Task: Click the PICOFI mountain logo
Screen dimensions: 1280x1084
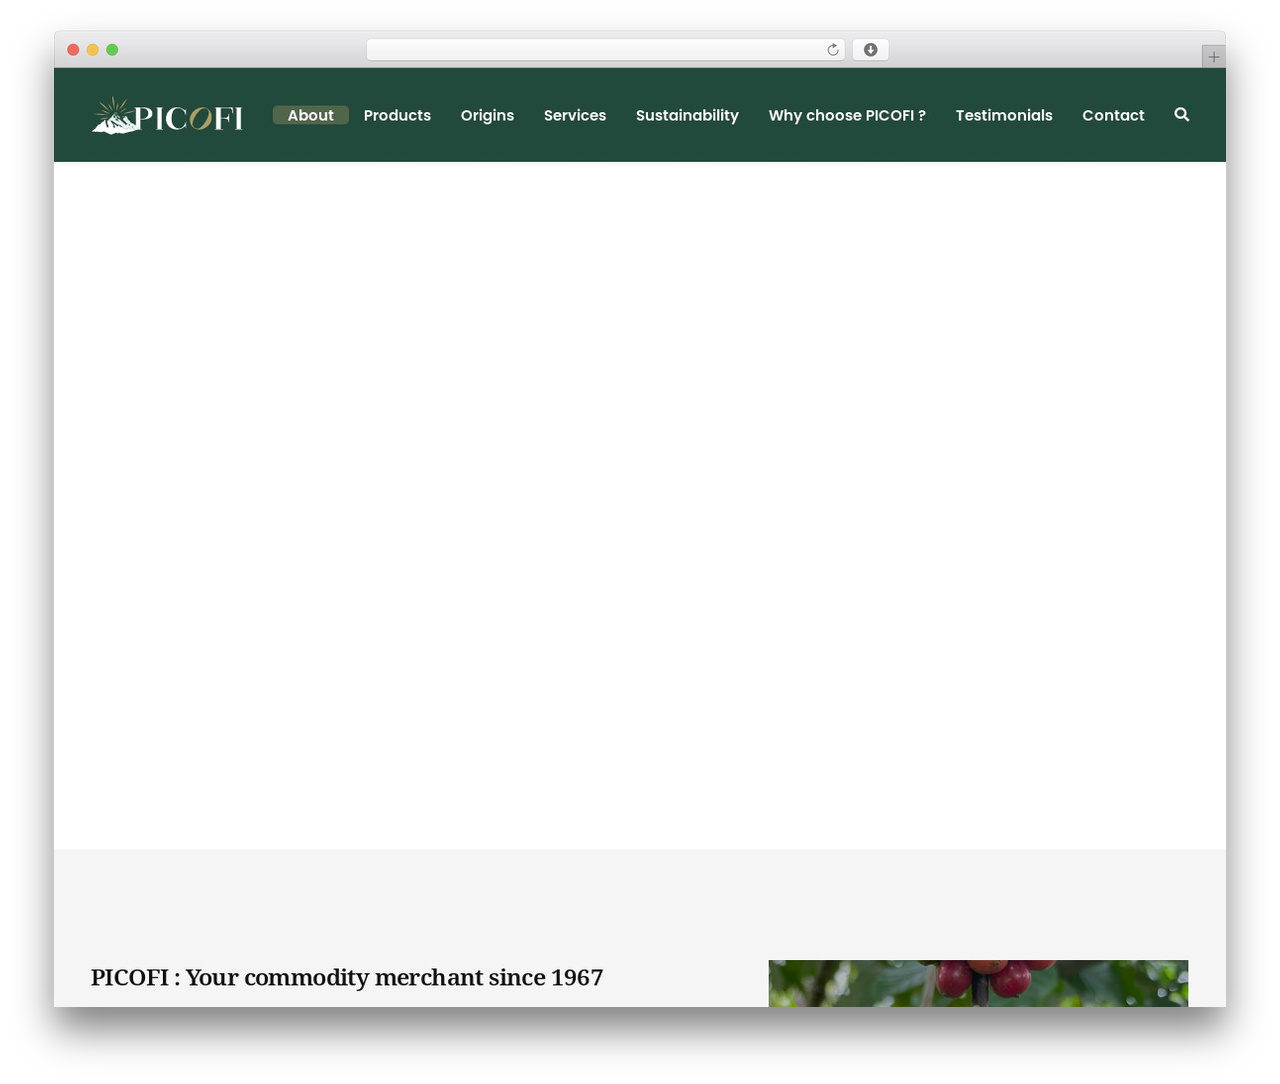Action: pos(167,116)
